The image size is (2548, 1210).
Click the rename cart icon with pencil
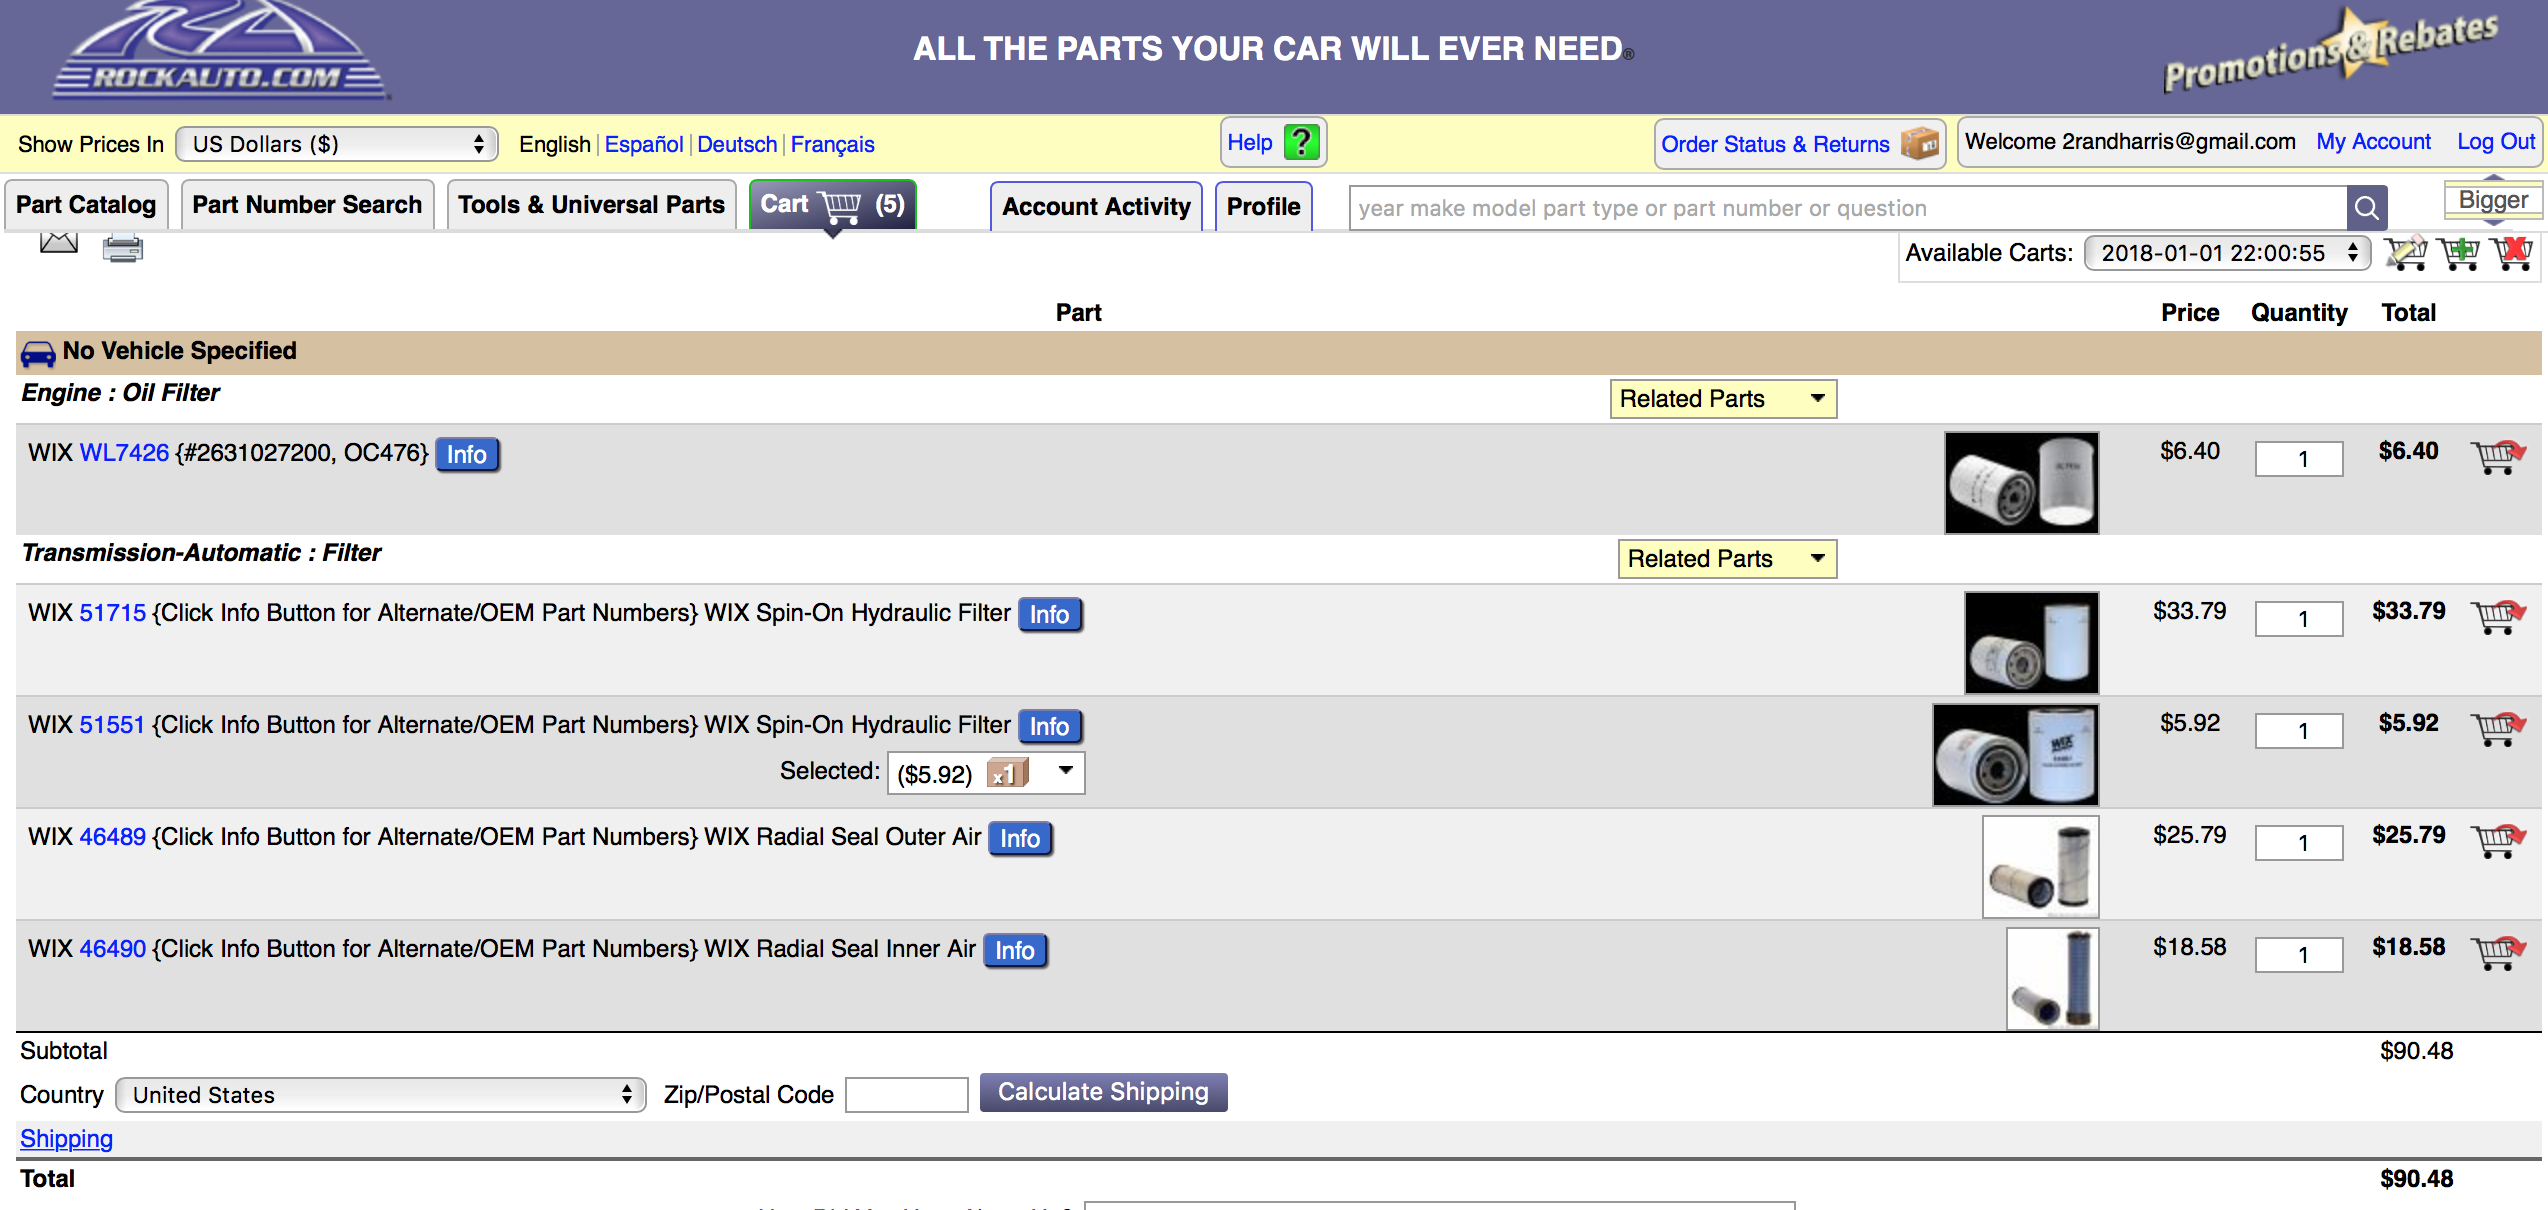pyautogui.click(x=2406, y=253)
